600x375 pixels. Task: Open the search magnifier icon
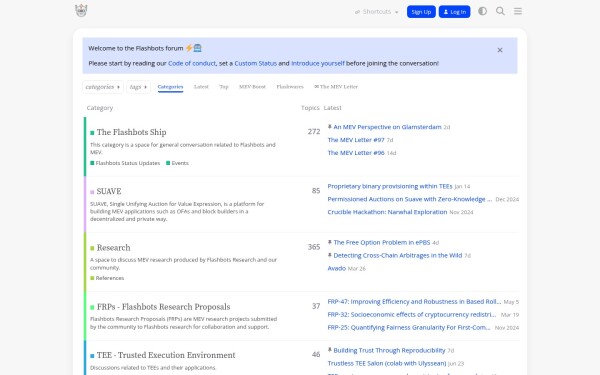pyautogui.click(x=500, y=11)
